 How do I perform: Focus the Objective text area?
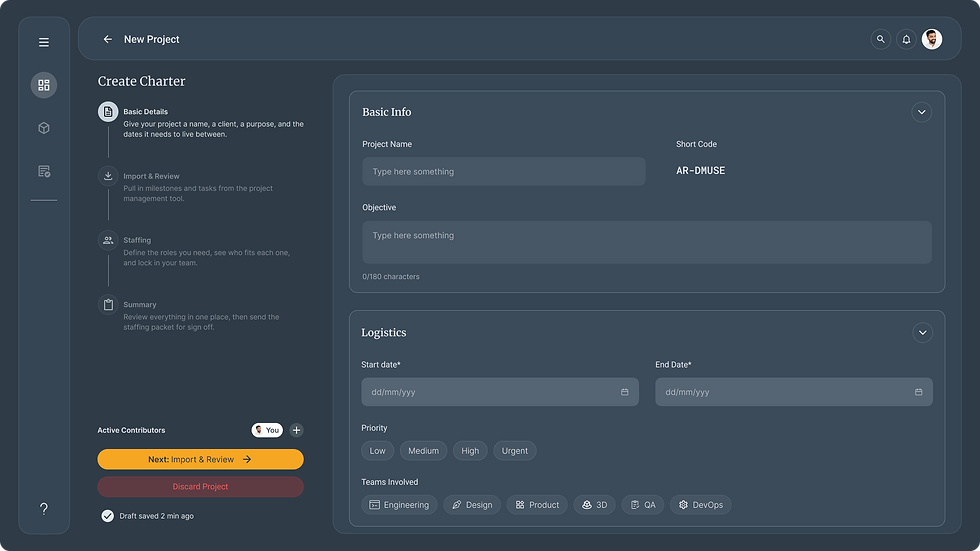(647, 242)
